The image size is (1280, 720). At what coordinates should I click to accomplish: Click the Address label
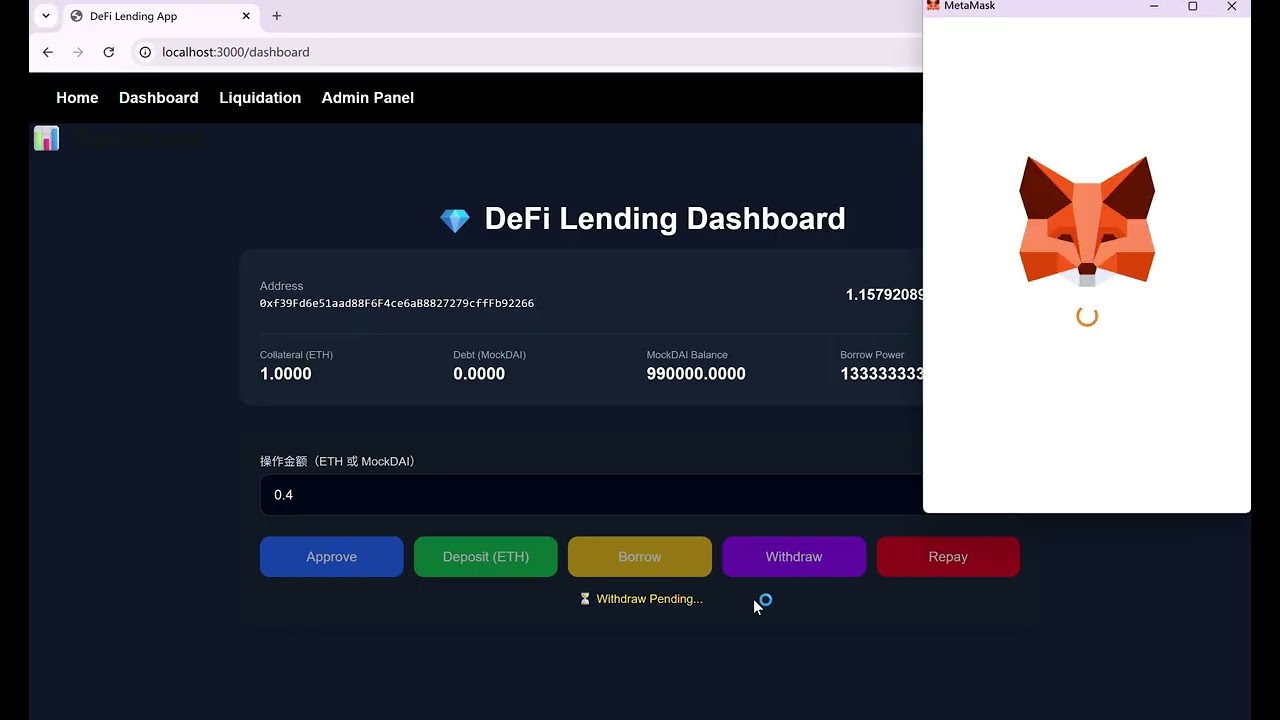click(x=281, y=286)
